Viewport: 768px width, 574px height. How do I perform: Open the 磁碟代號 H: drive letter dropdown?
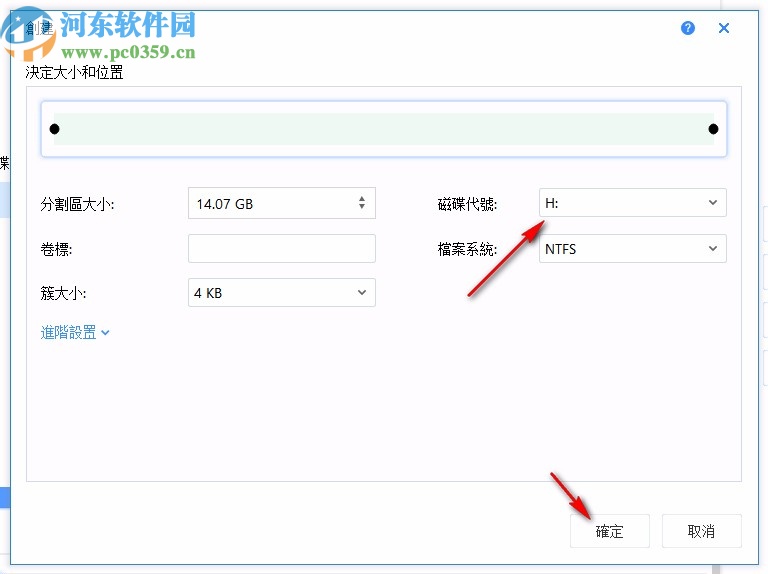(x=632, y=203)
